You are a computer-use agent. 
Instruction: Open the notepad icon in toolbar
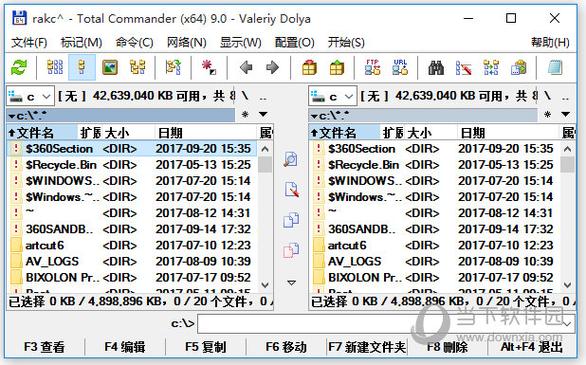(555, 68)
